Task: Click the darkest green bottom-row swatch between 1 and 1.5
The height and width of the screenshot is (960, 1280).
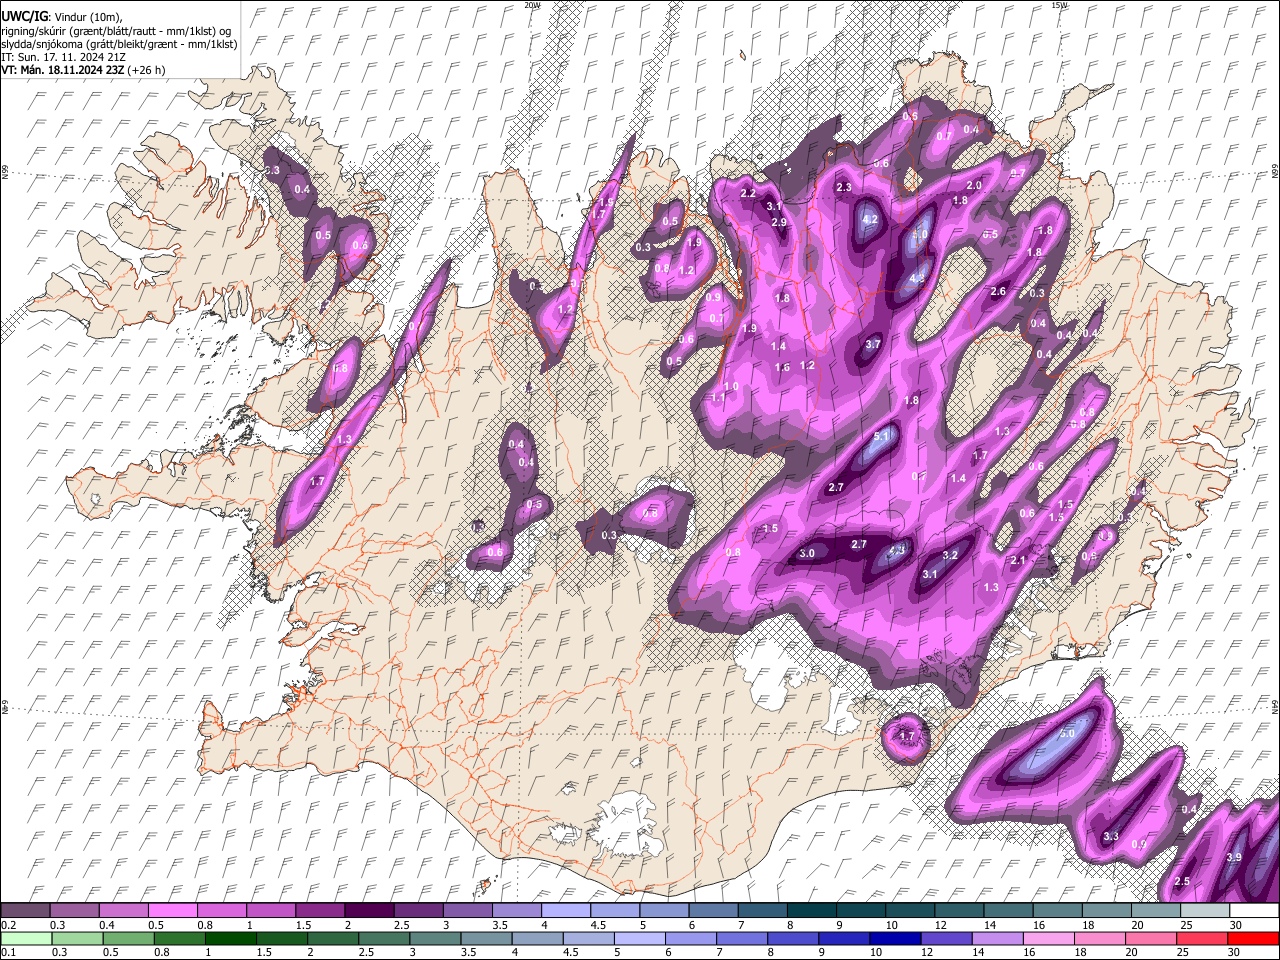Action: click(x=229, y=938)
